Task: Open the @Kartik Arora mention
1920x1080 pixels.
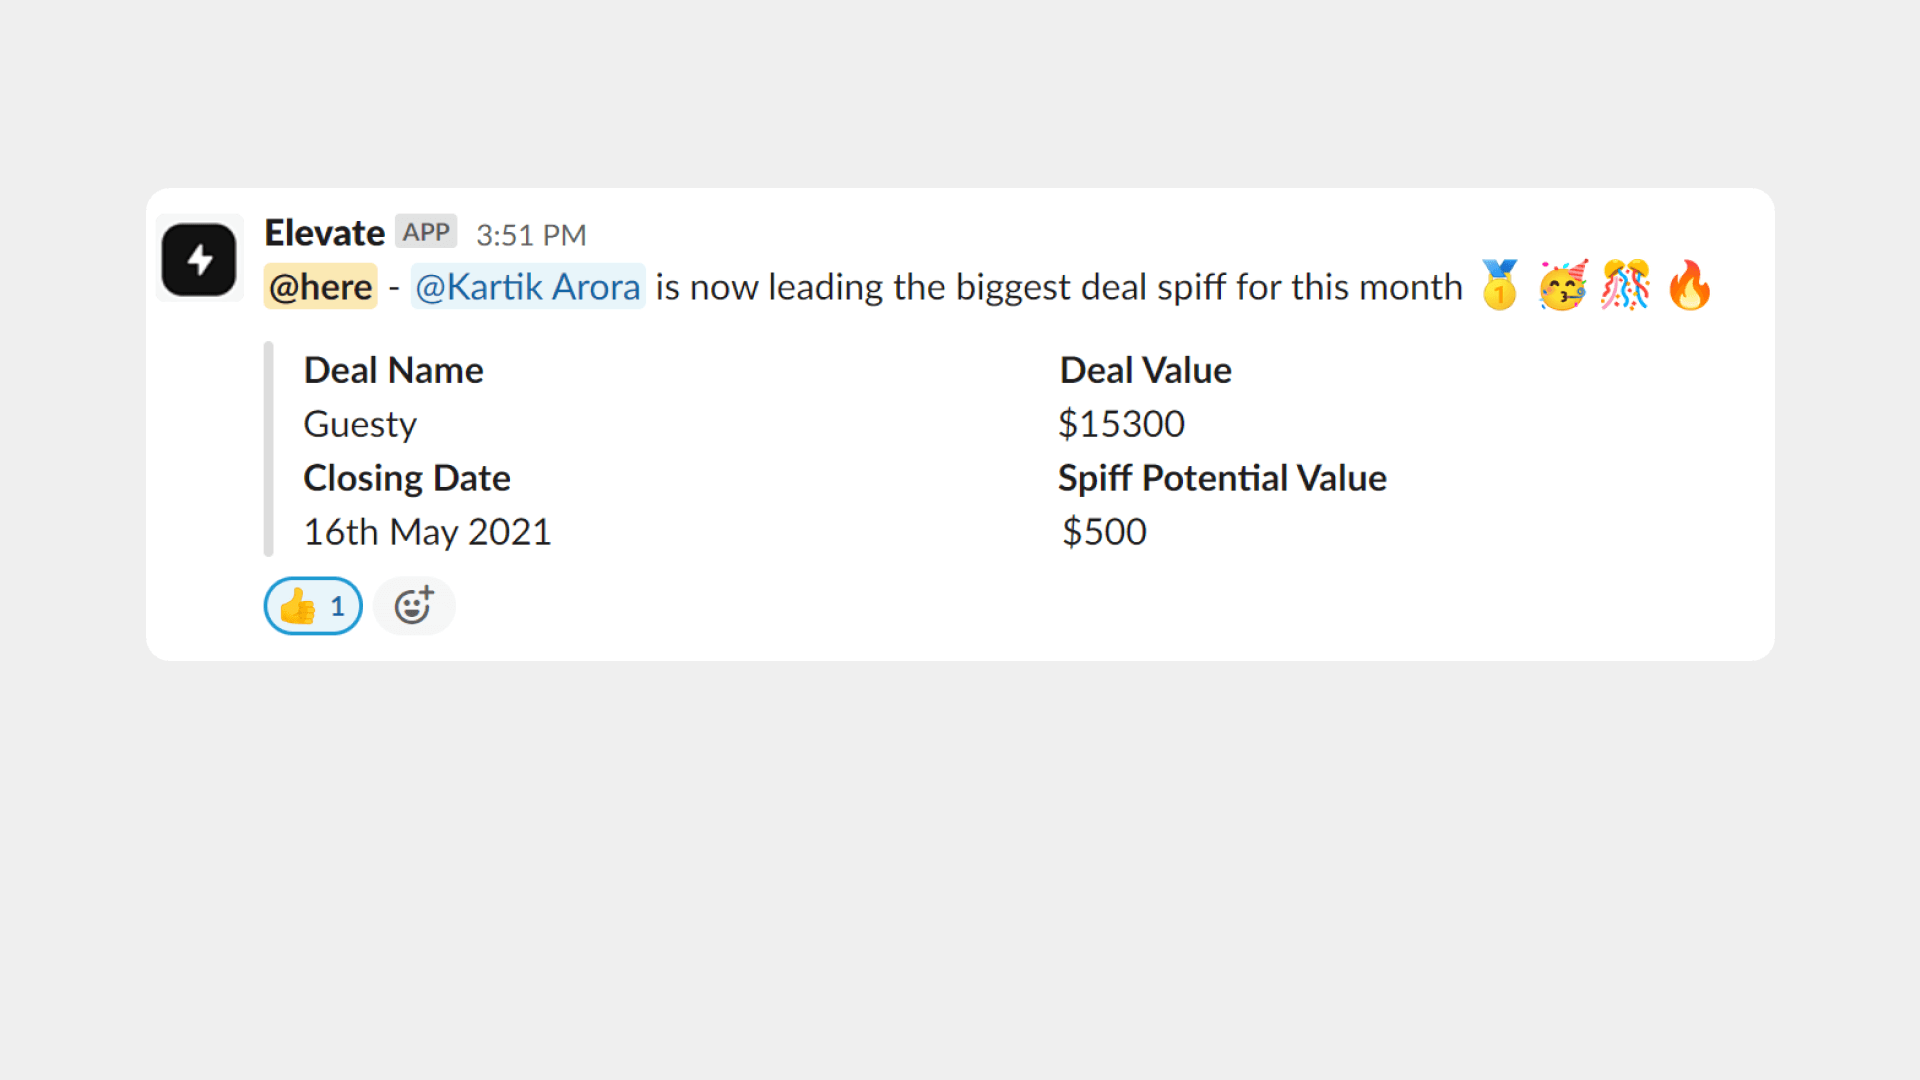Action: pyautogui.click(x=528, y=287)
